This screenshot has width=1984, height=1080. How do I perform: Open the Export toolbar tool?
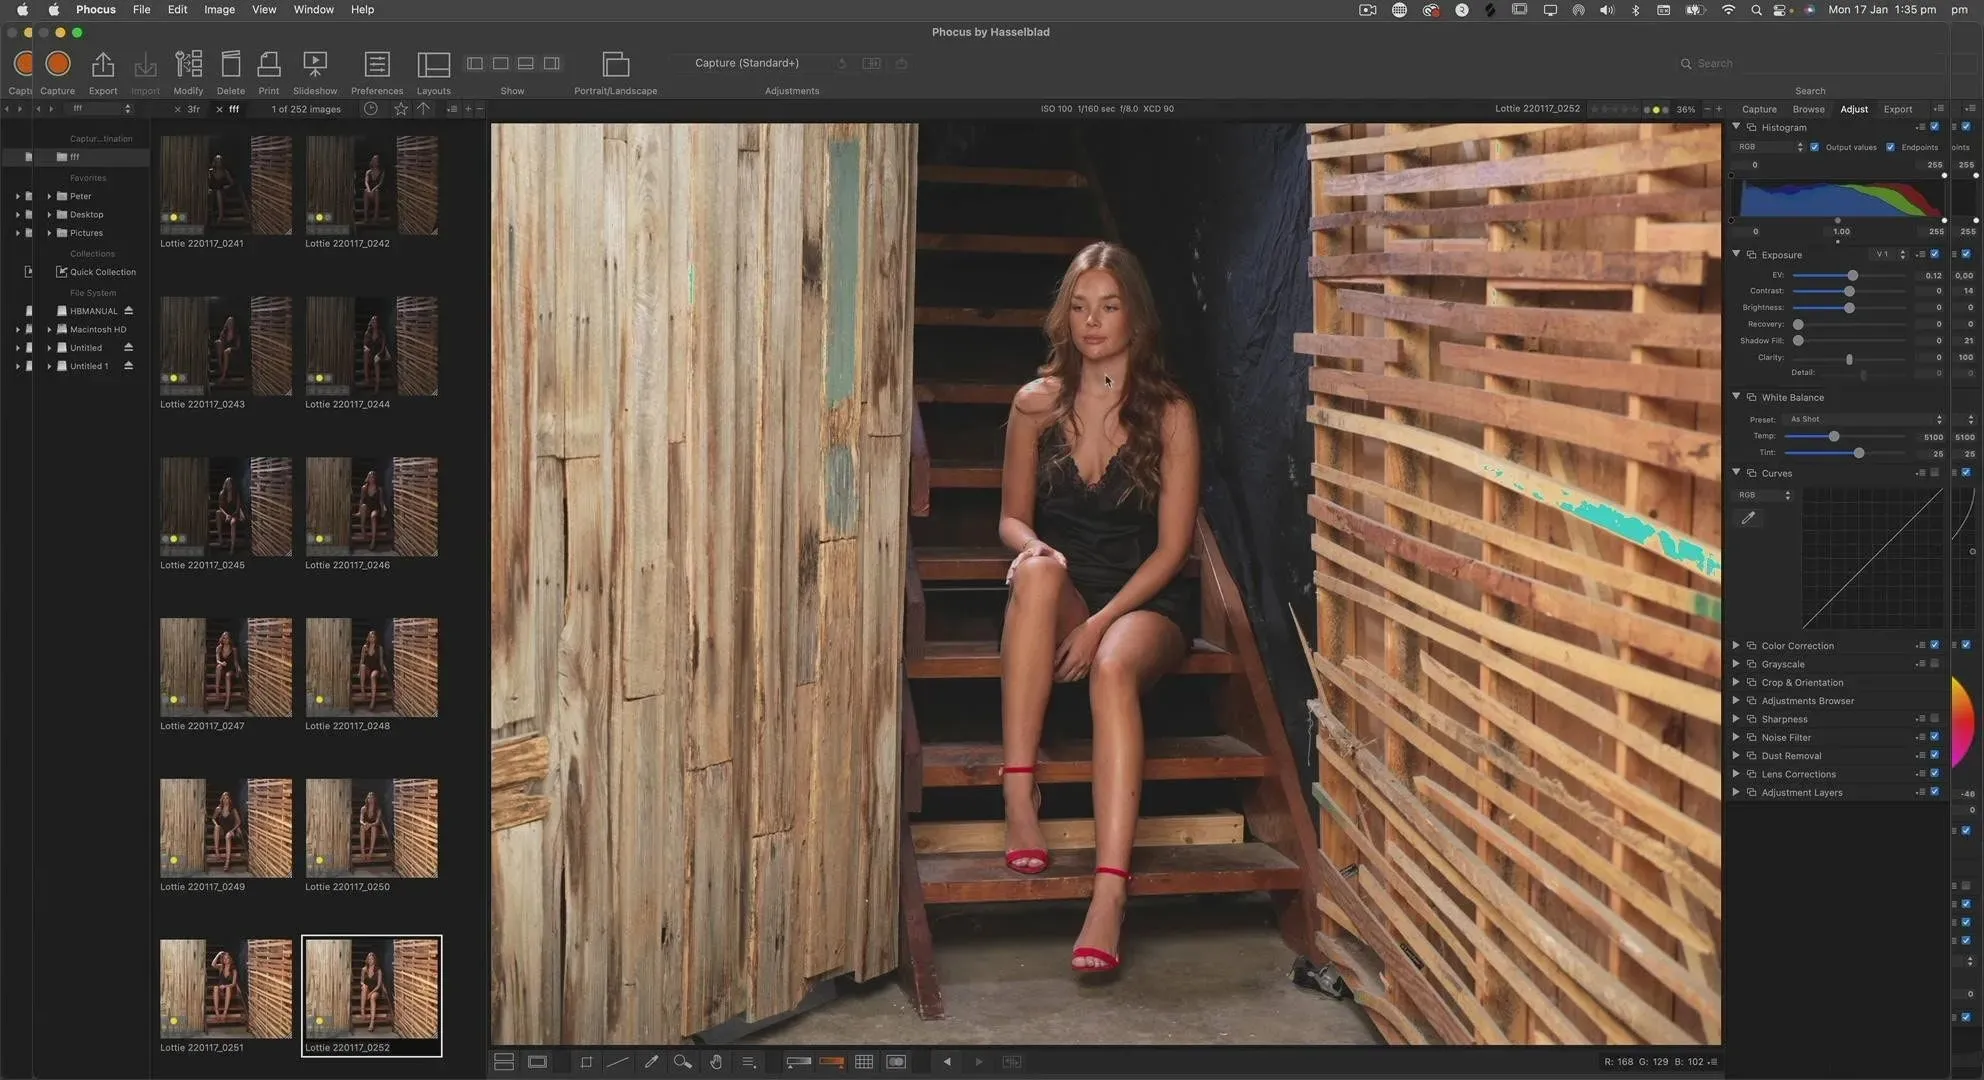tap(103, 65)
